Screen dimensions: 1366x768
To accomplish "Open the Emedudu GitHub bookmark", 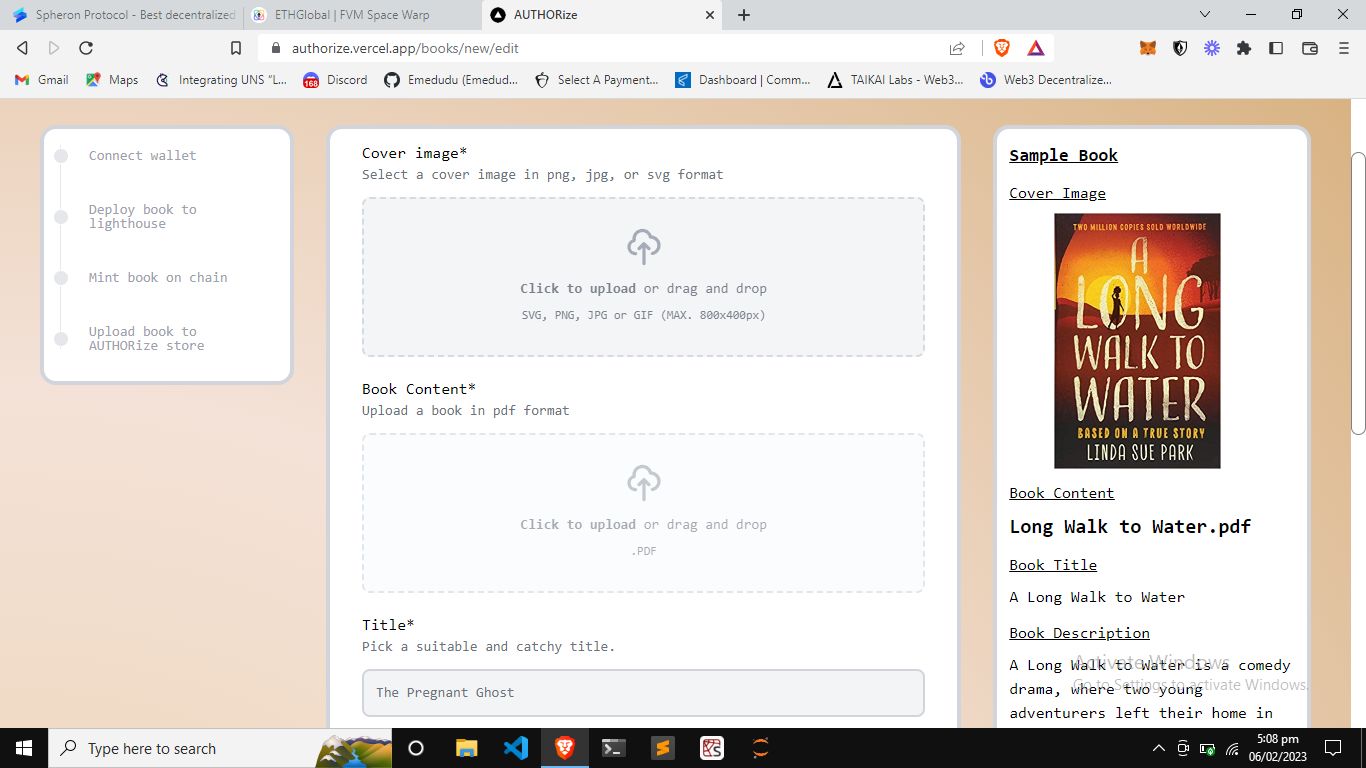I will [451, 80].
